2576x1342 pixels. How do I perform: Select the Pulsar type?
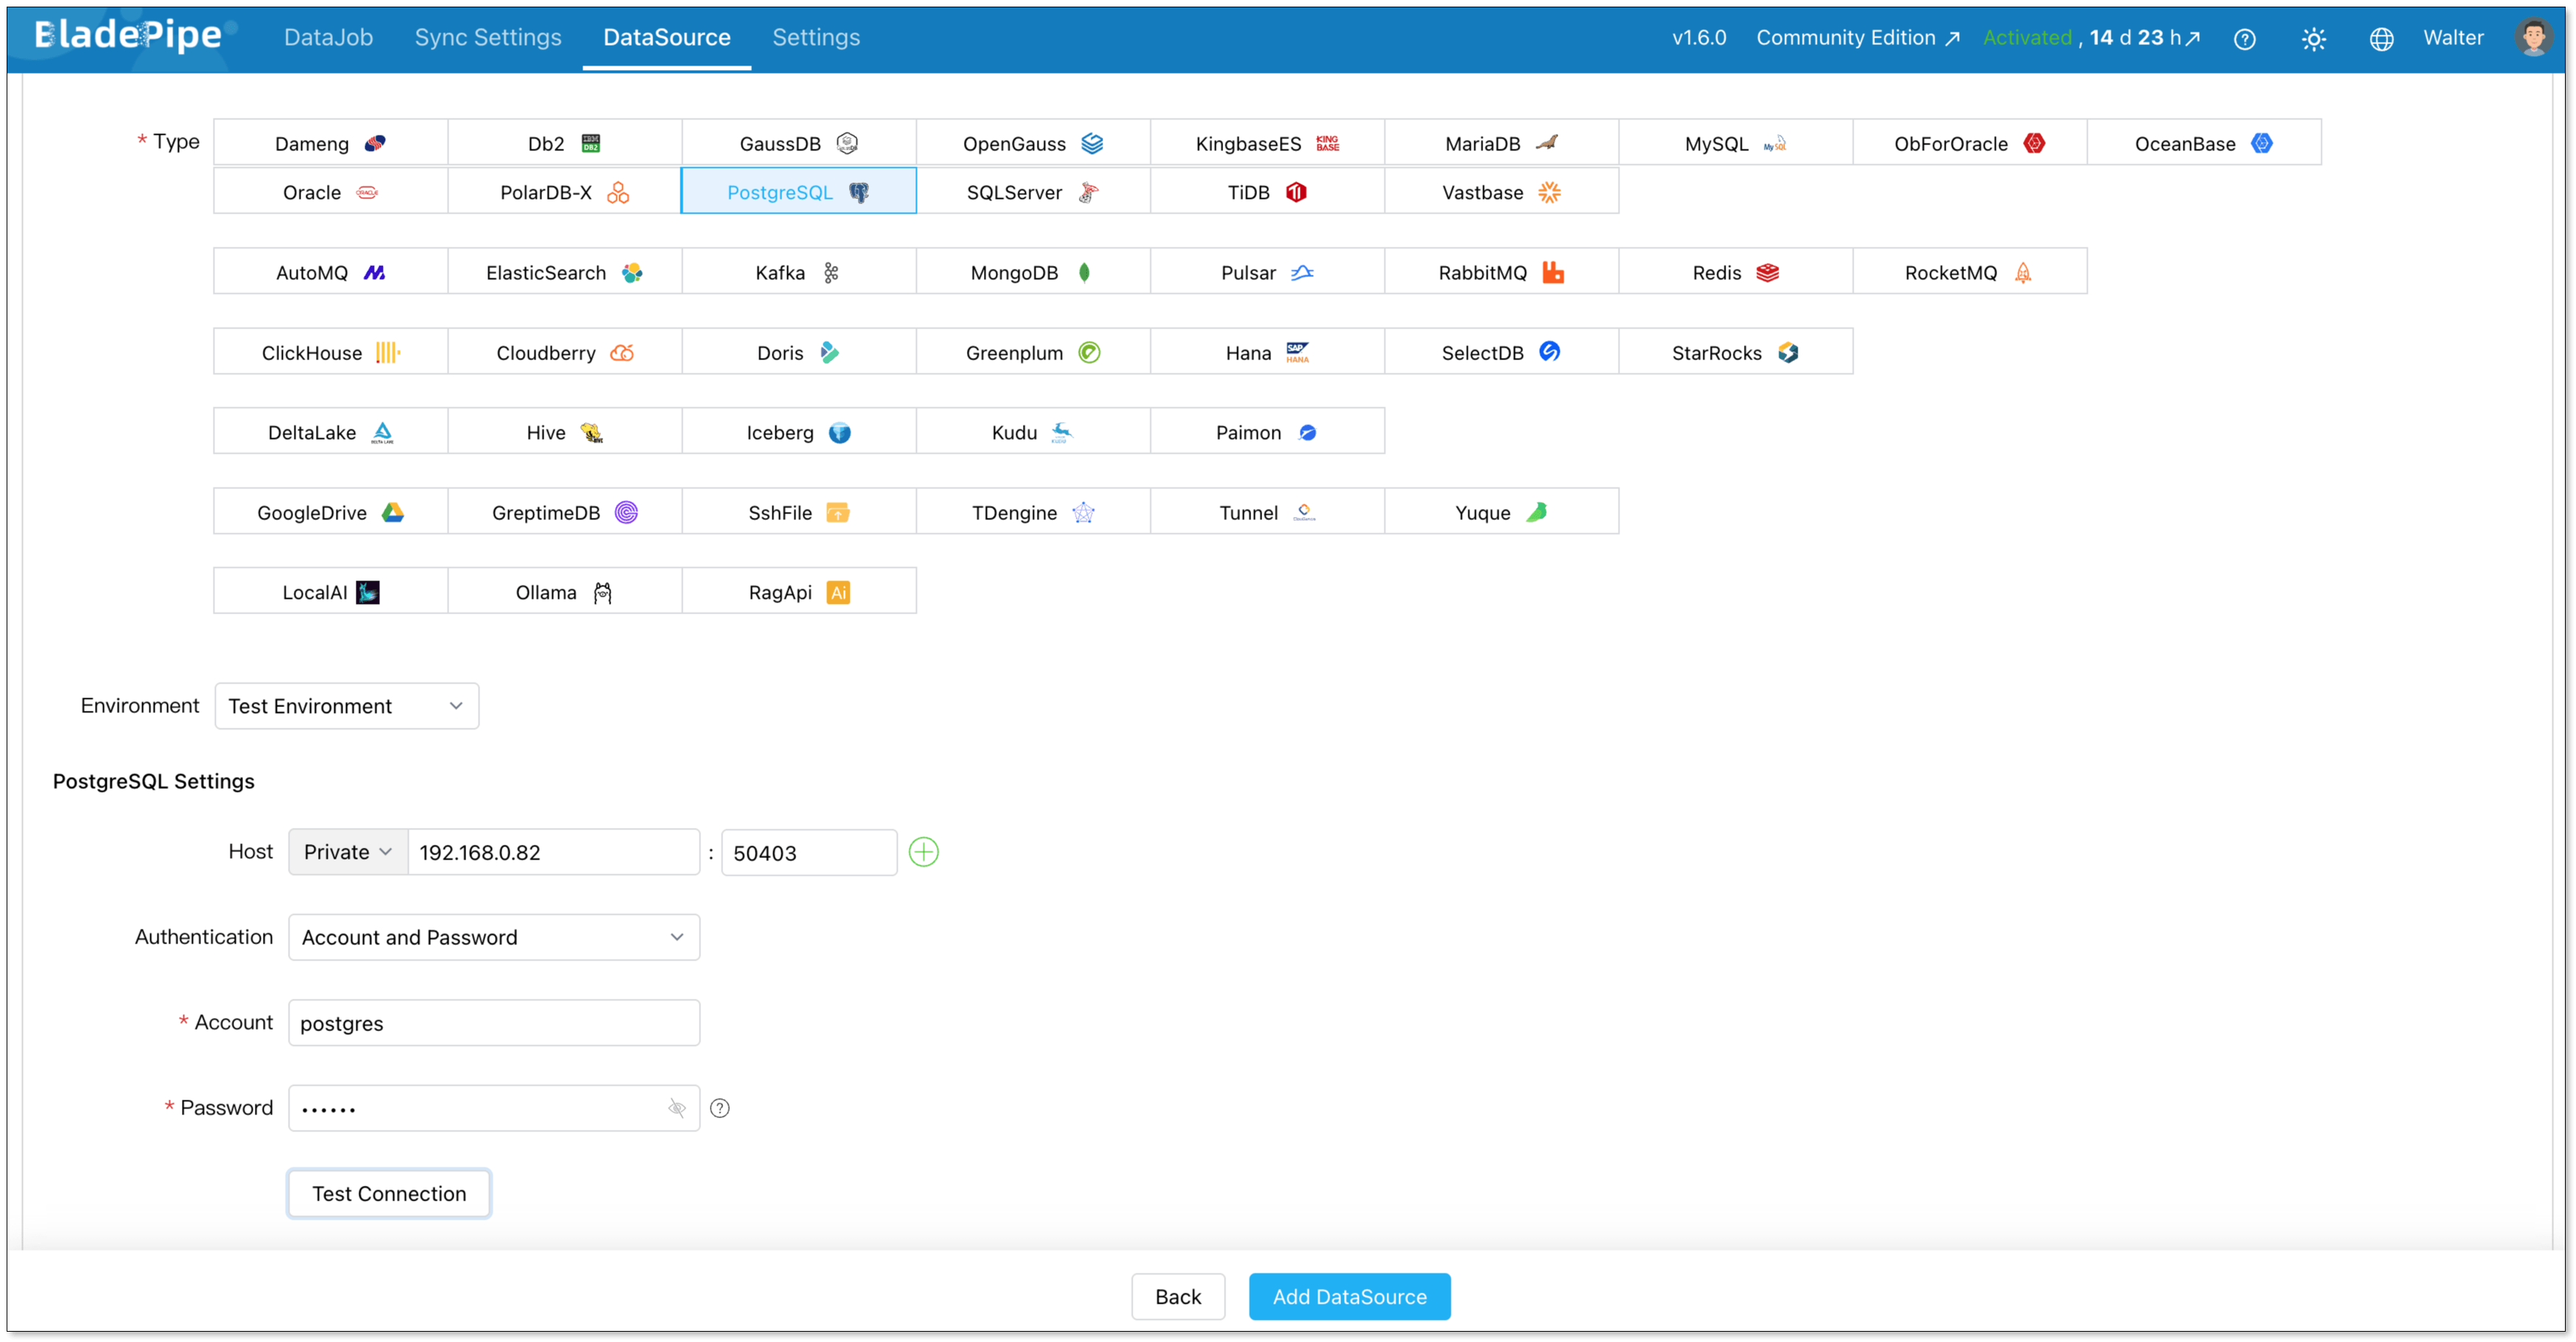tap(1267, 272)
